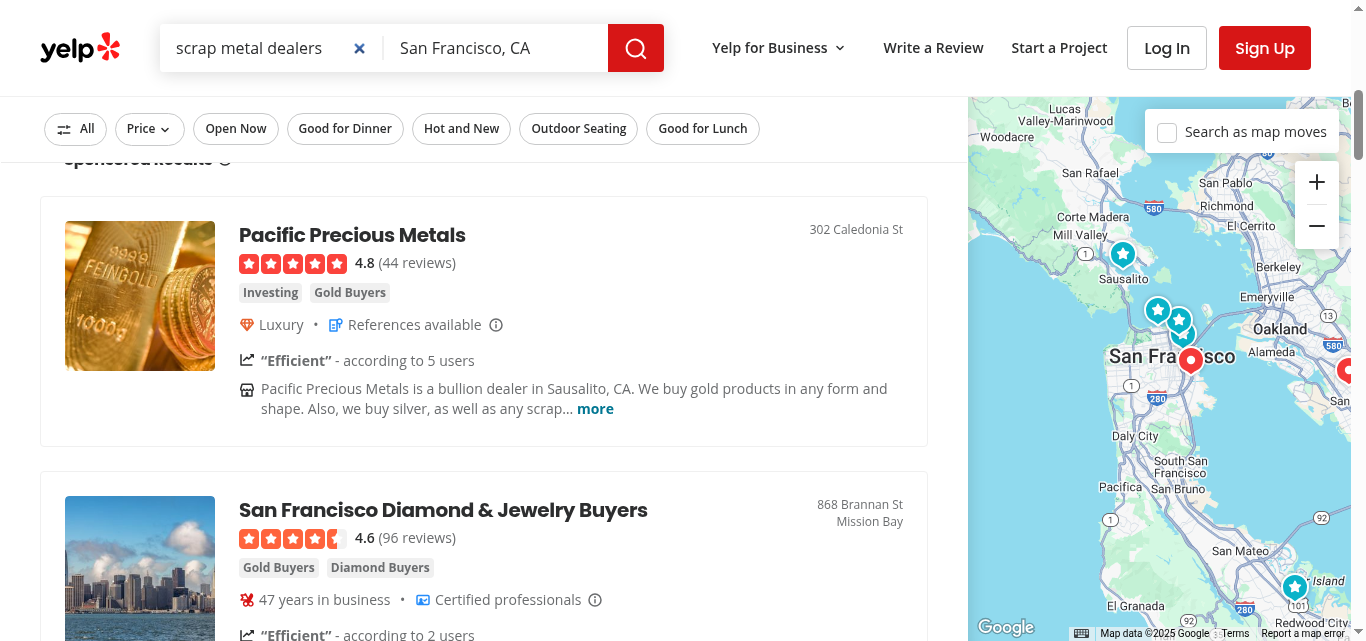This screenshot has width=1366, height=641.
Task: Click San Francisco Diamond & Jewelry Buyers star rating
Action: click(x=293, y=539)
